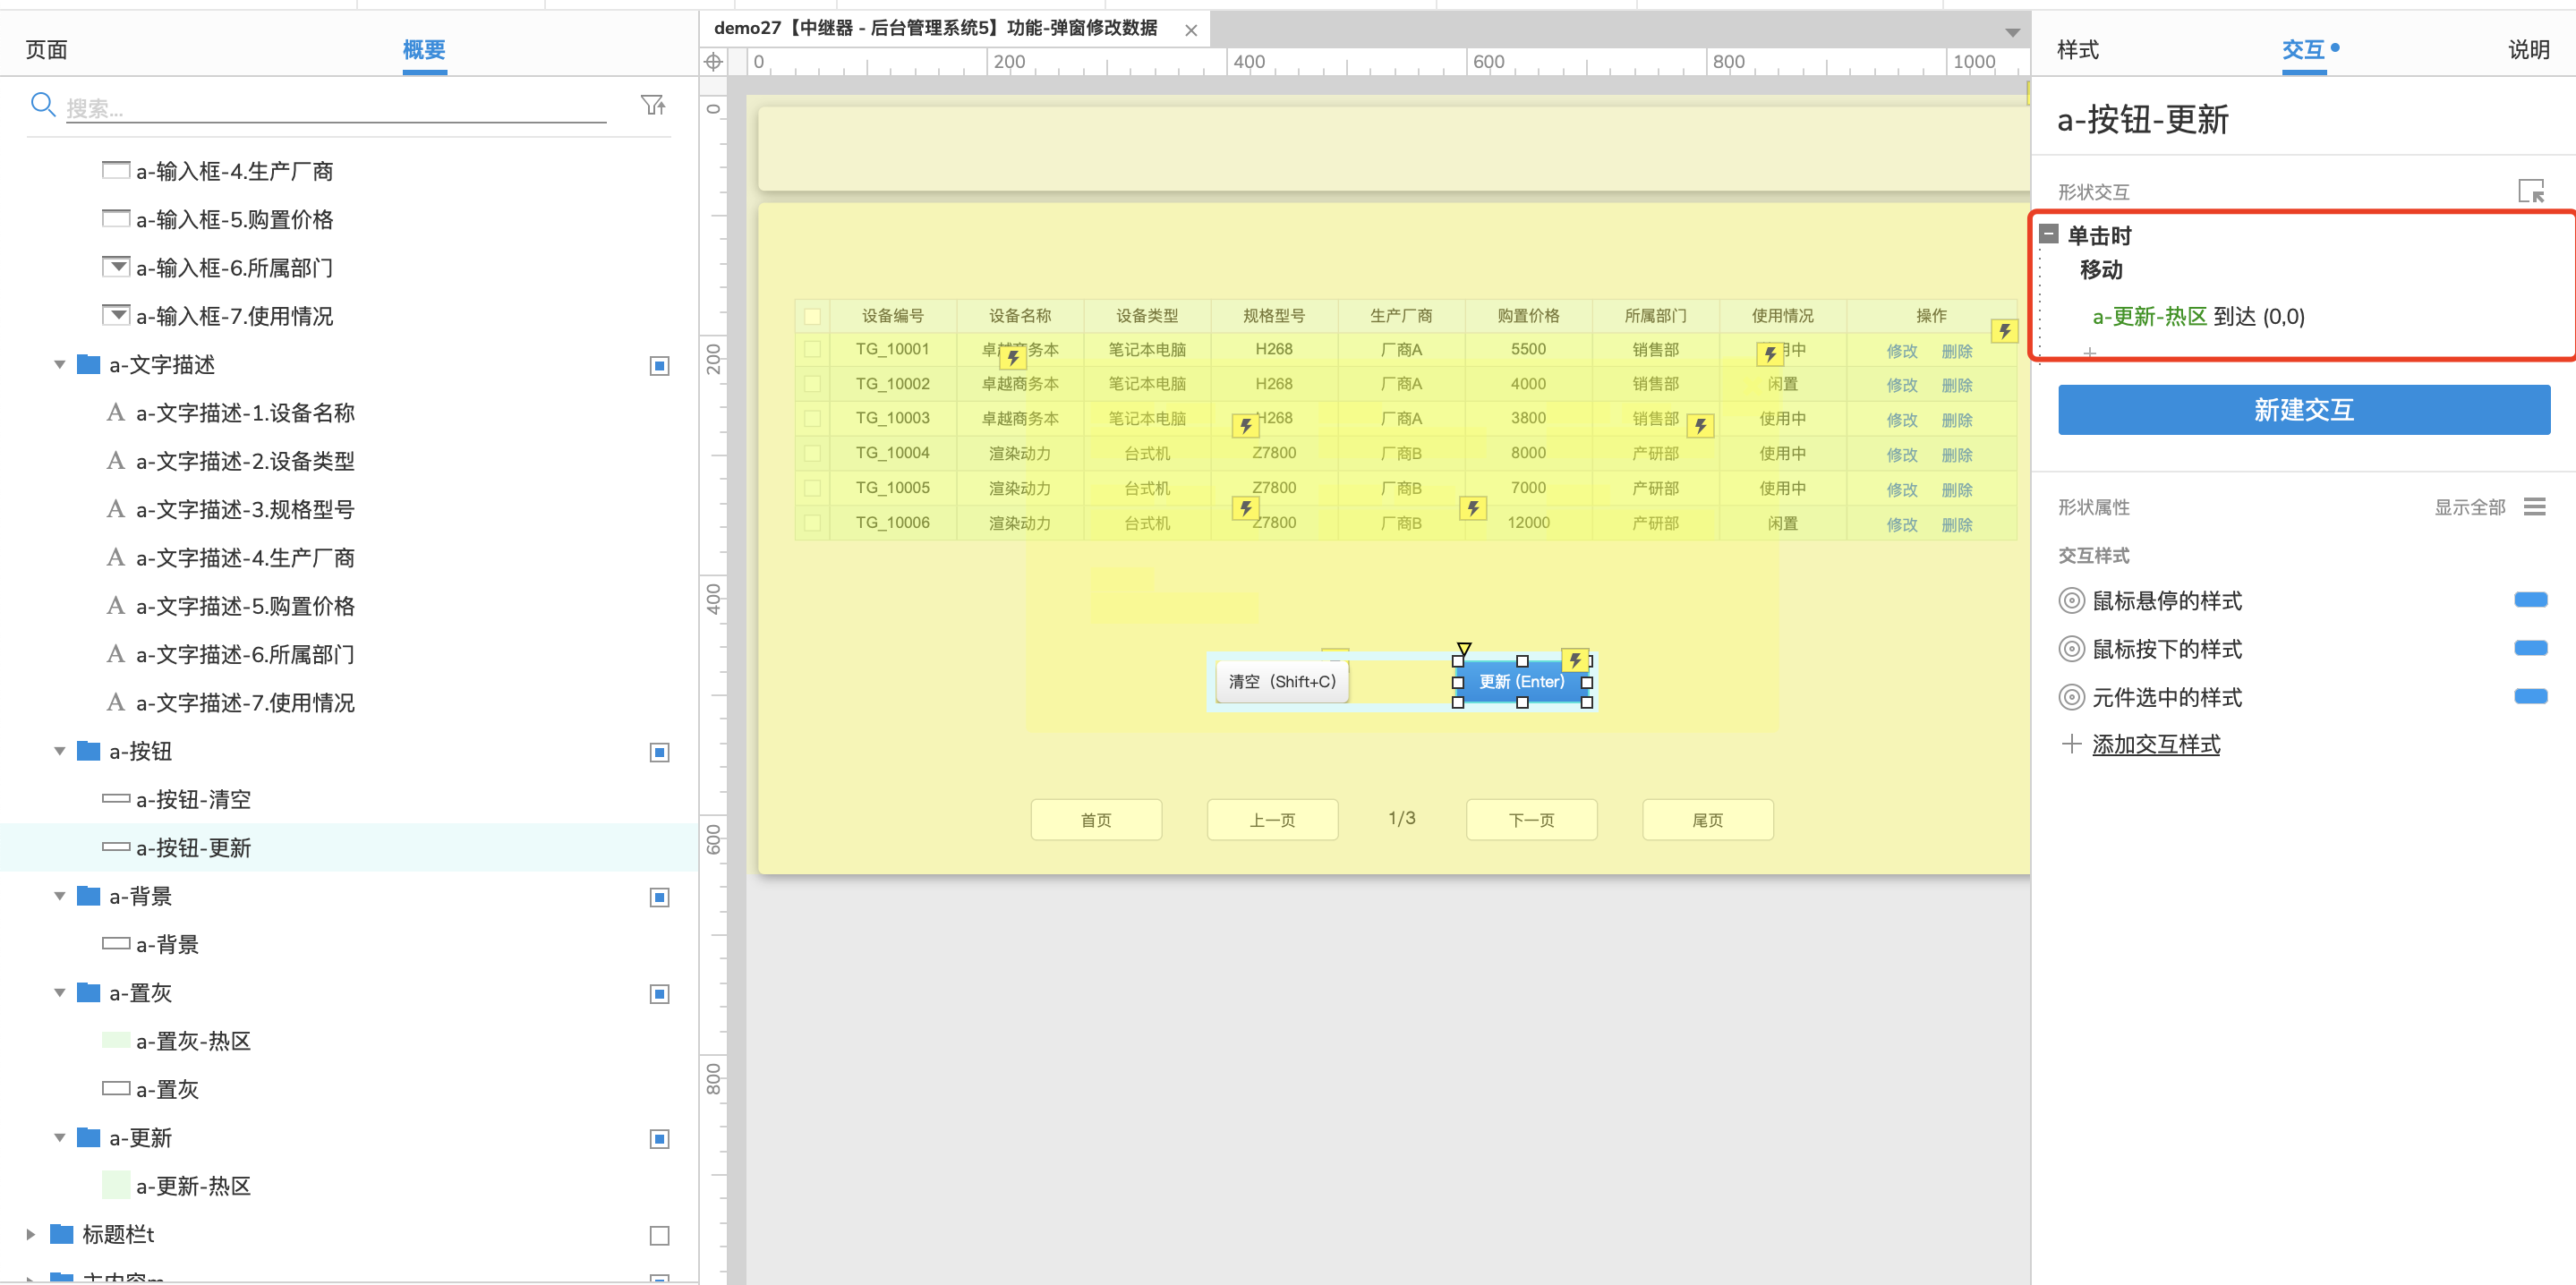This screenshot has width=2576, height=1285.
Task: Switch to the 页面 tab
Action: click(46, 50)
